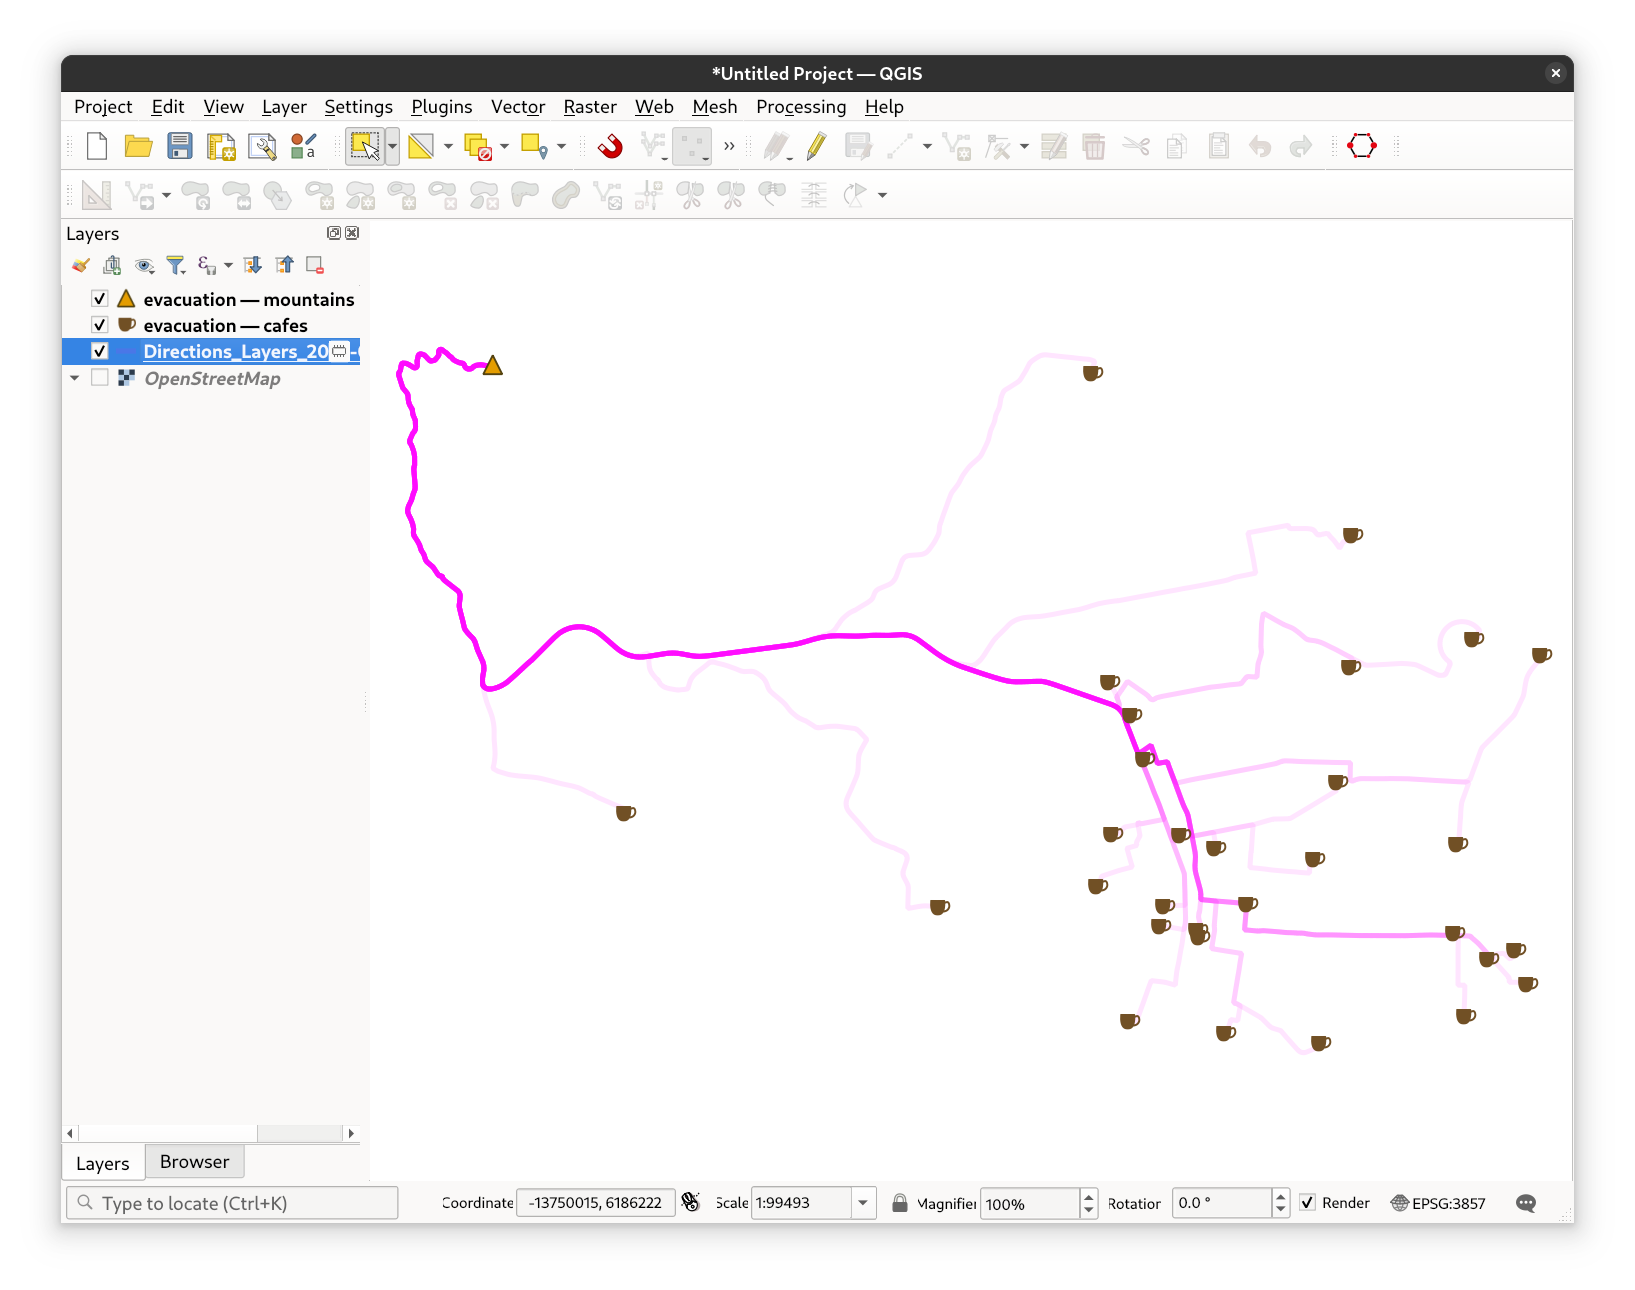Viewport: 1635px width, 1290px height.
Task: Open the Select Features tool dropdown arrow
Action: pos(392,147)
